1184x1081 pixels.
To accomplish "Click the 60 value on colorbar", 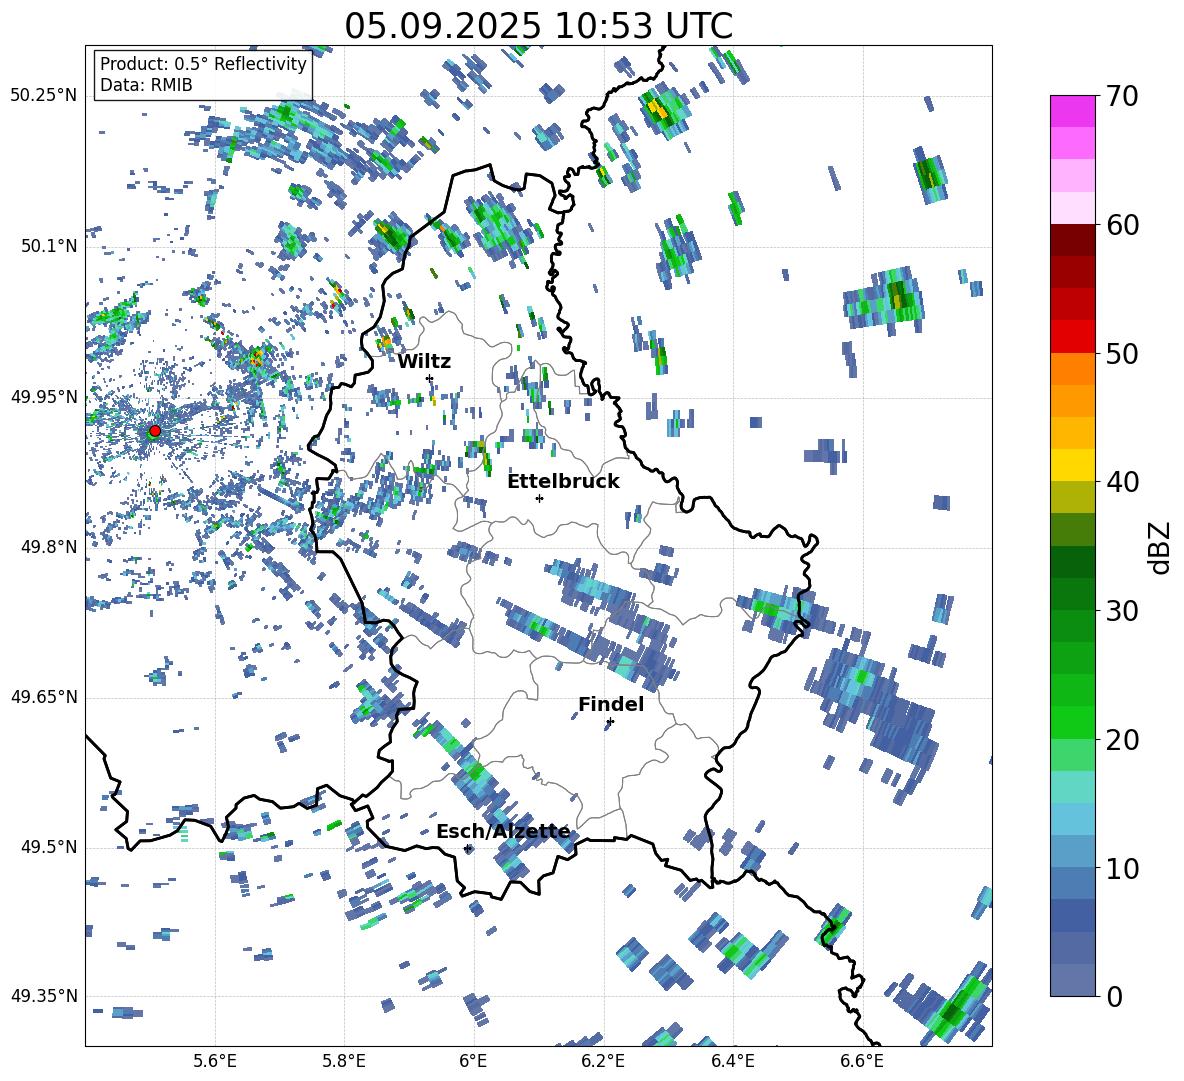I will tap(1122, 225).
